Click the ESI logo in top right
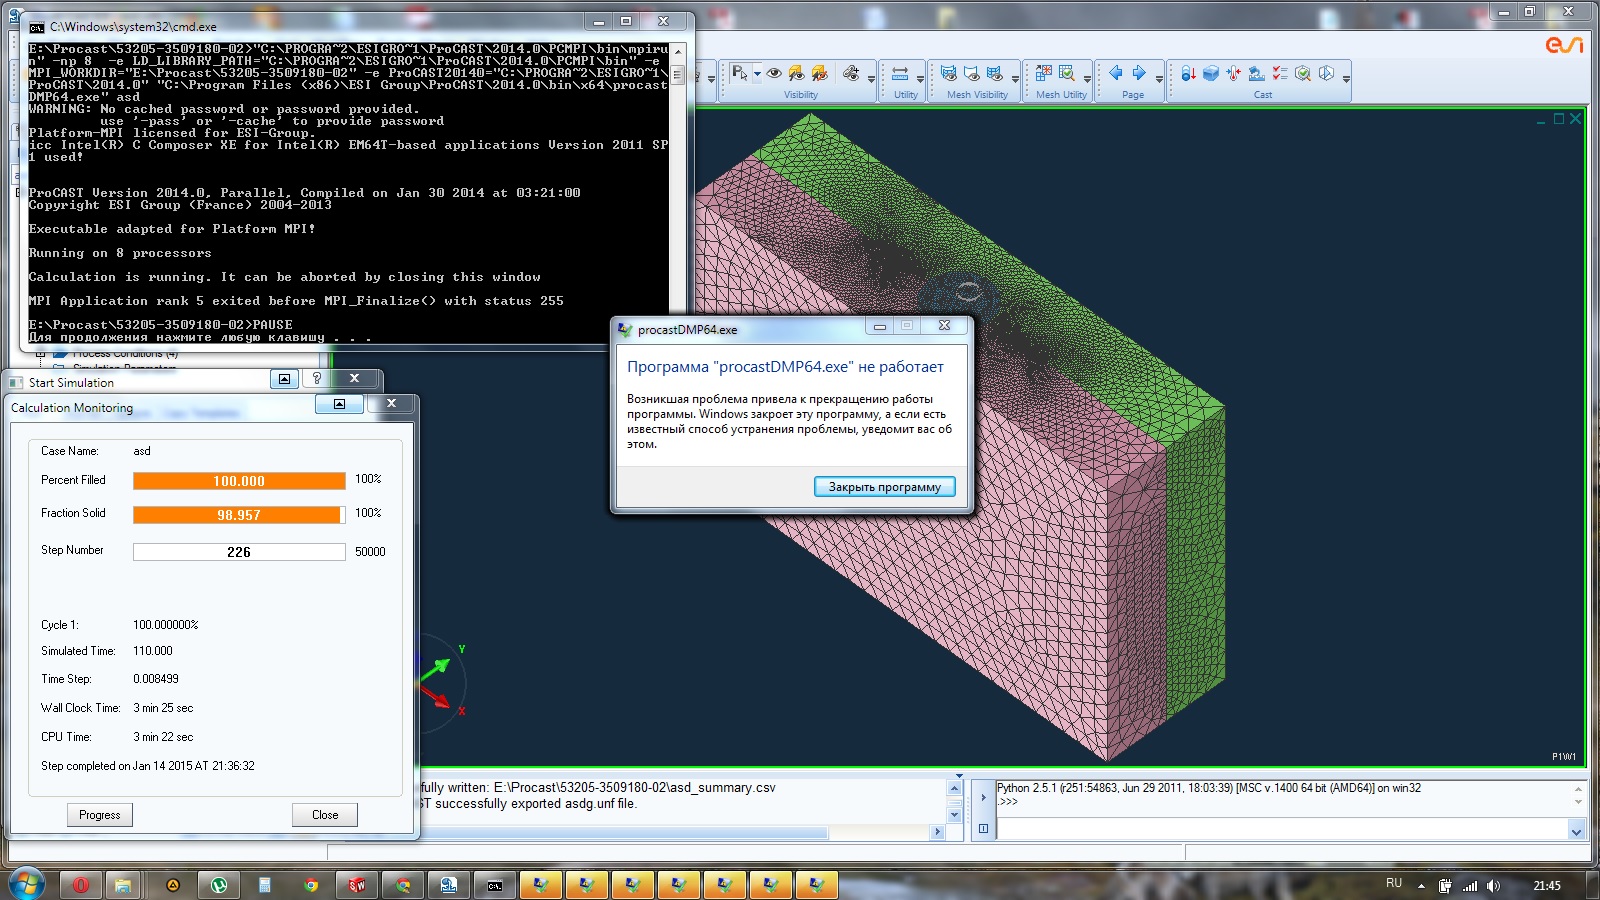The width and height of the screenshot is (1600, 900). pyautogui.click(x=1564, y=45)
